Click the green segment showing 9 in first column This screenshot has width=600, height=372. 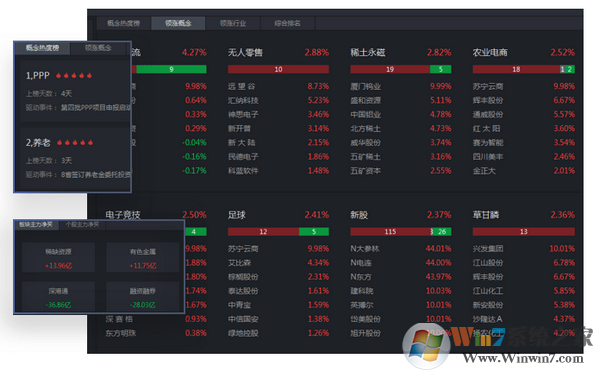click(171, 69)
